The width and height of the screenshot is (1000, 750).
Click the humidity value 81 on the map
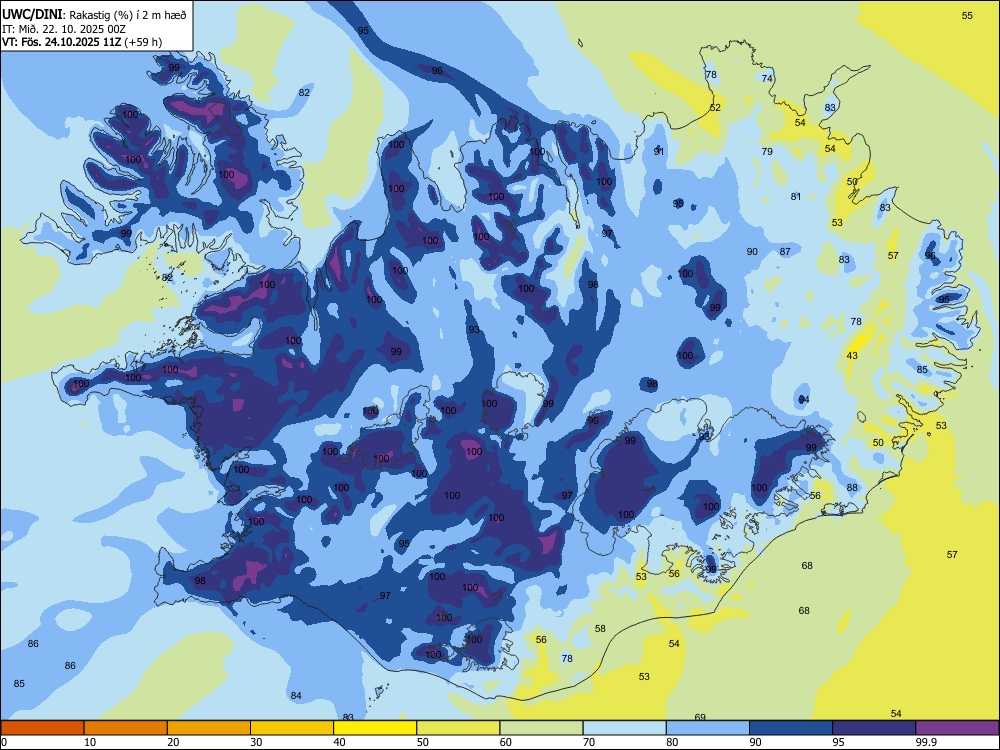point(796,197)
